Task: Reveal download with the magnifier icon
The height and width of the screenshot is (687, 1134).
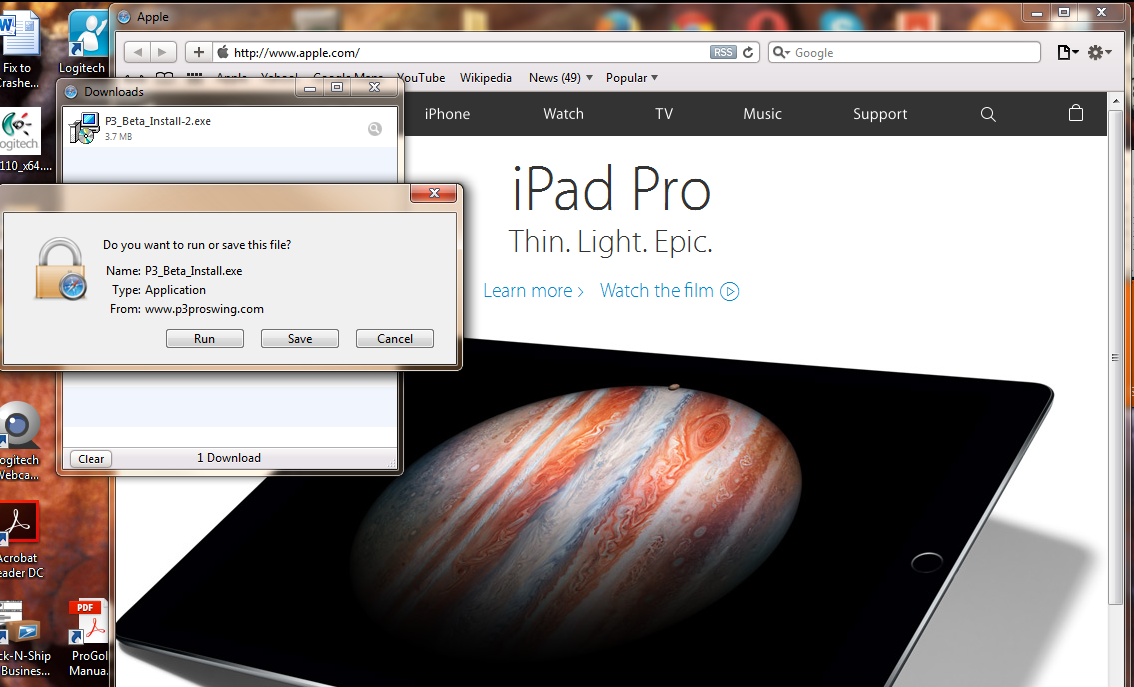Action: [x=375, y=129]
